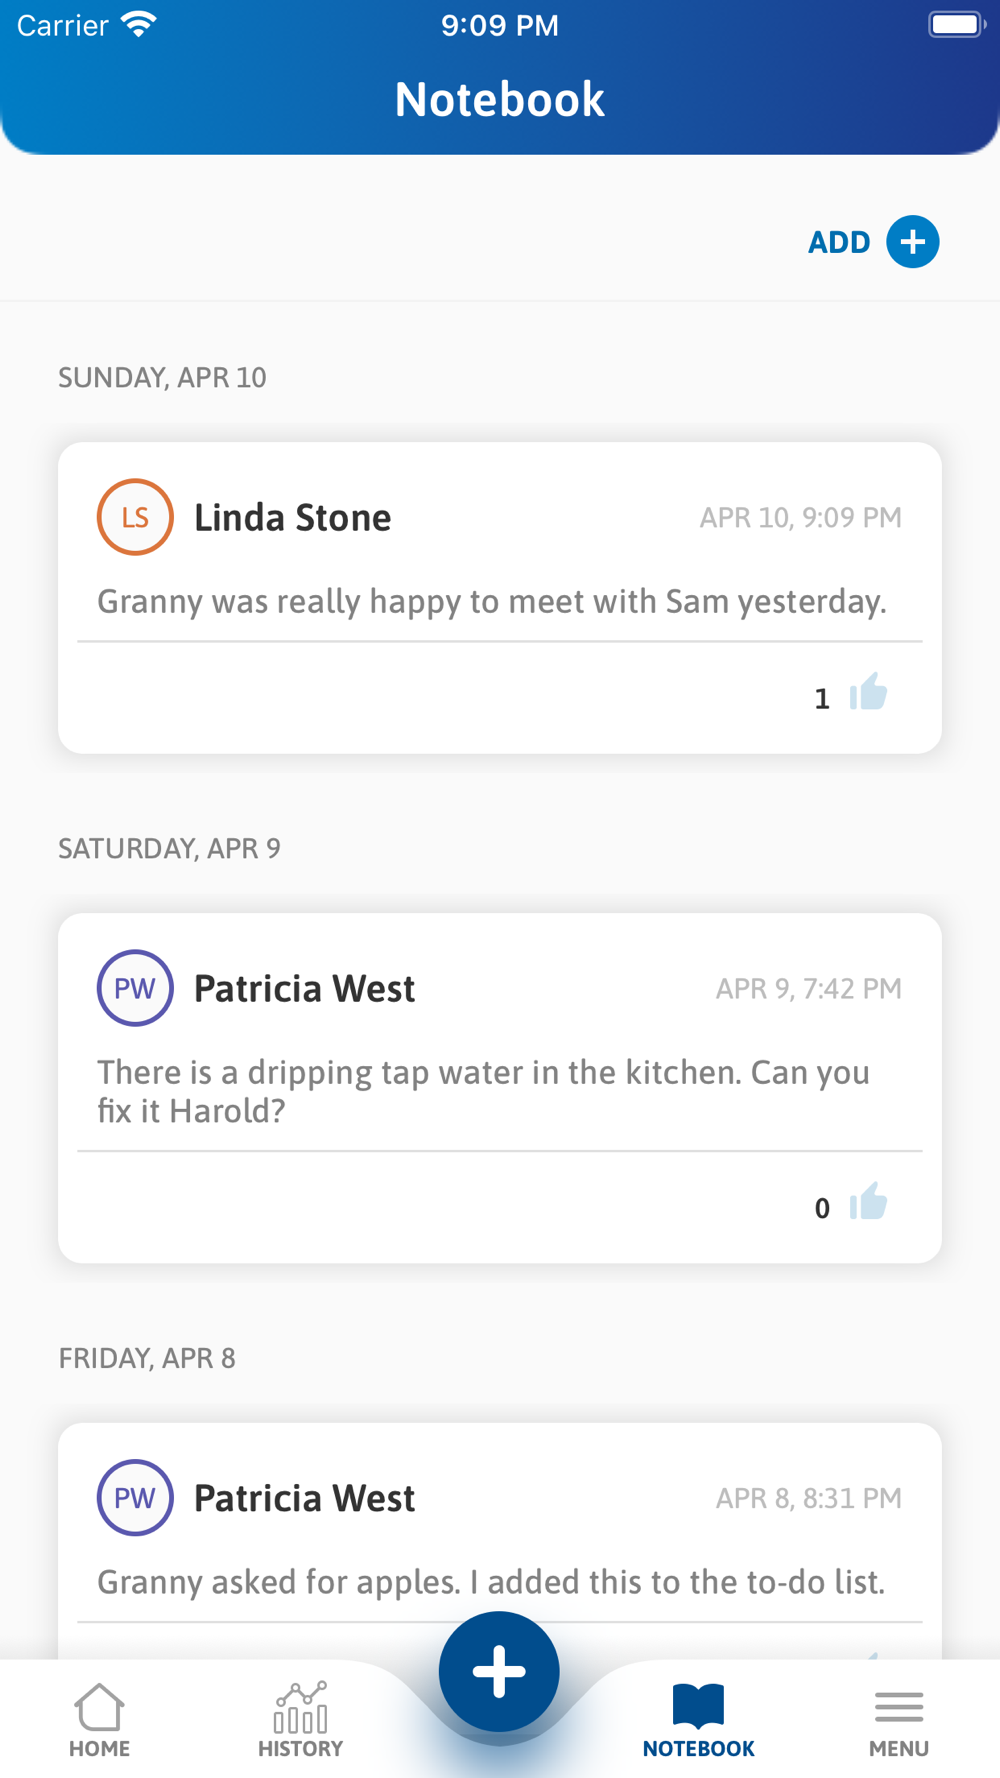Click the ADD text label
The image size is (1000, 1778).
[838, 242]
